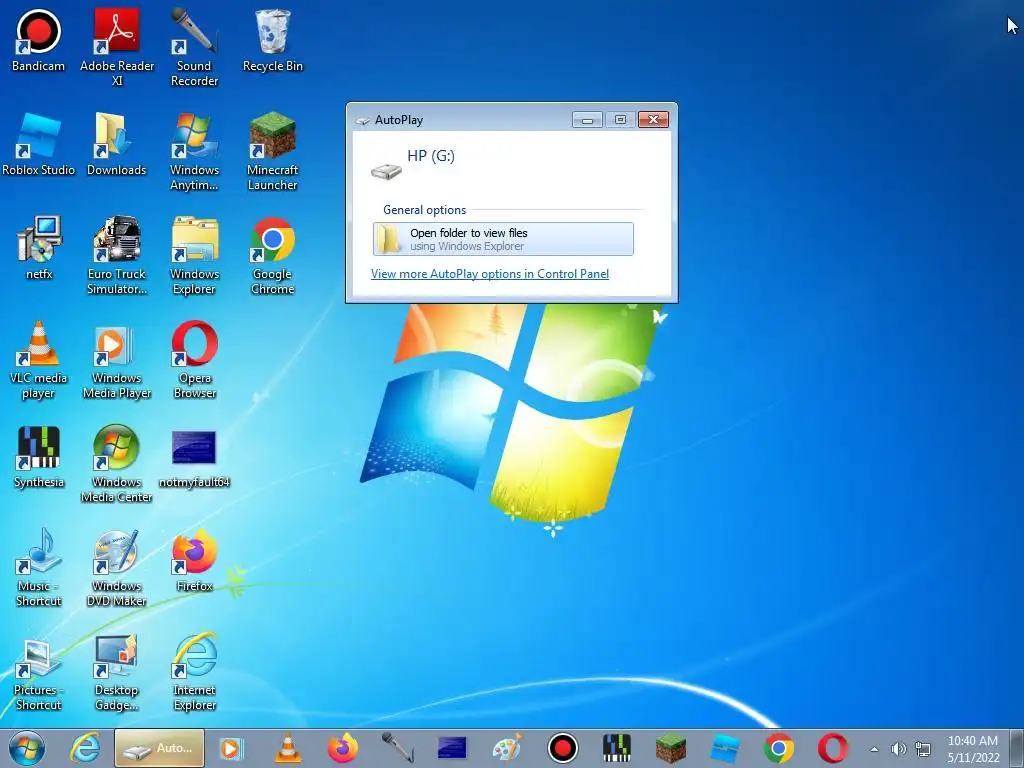
Task: Select Internet Explorer desktop shortcut
Action: tap(195, 671)
